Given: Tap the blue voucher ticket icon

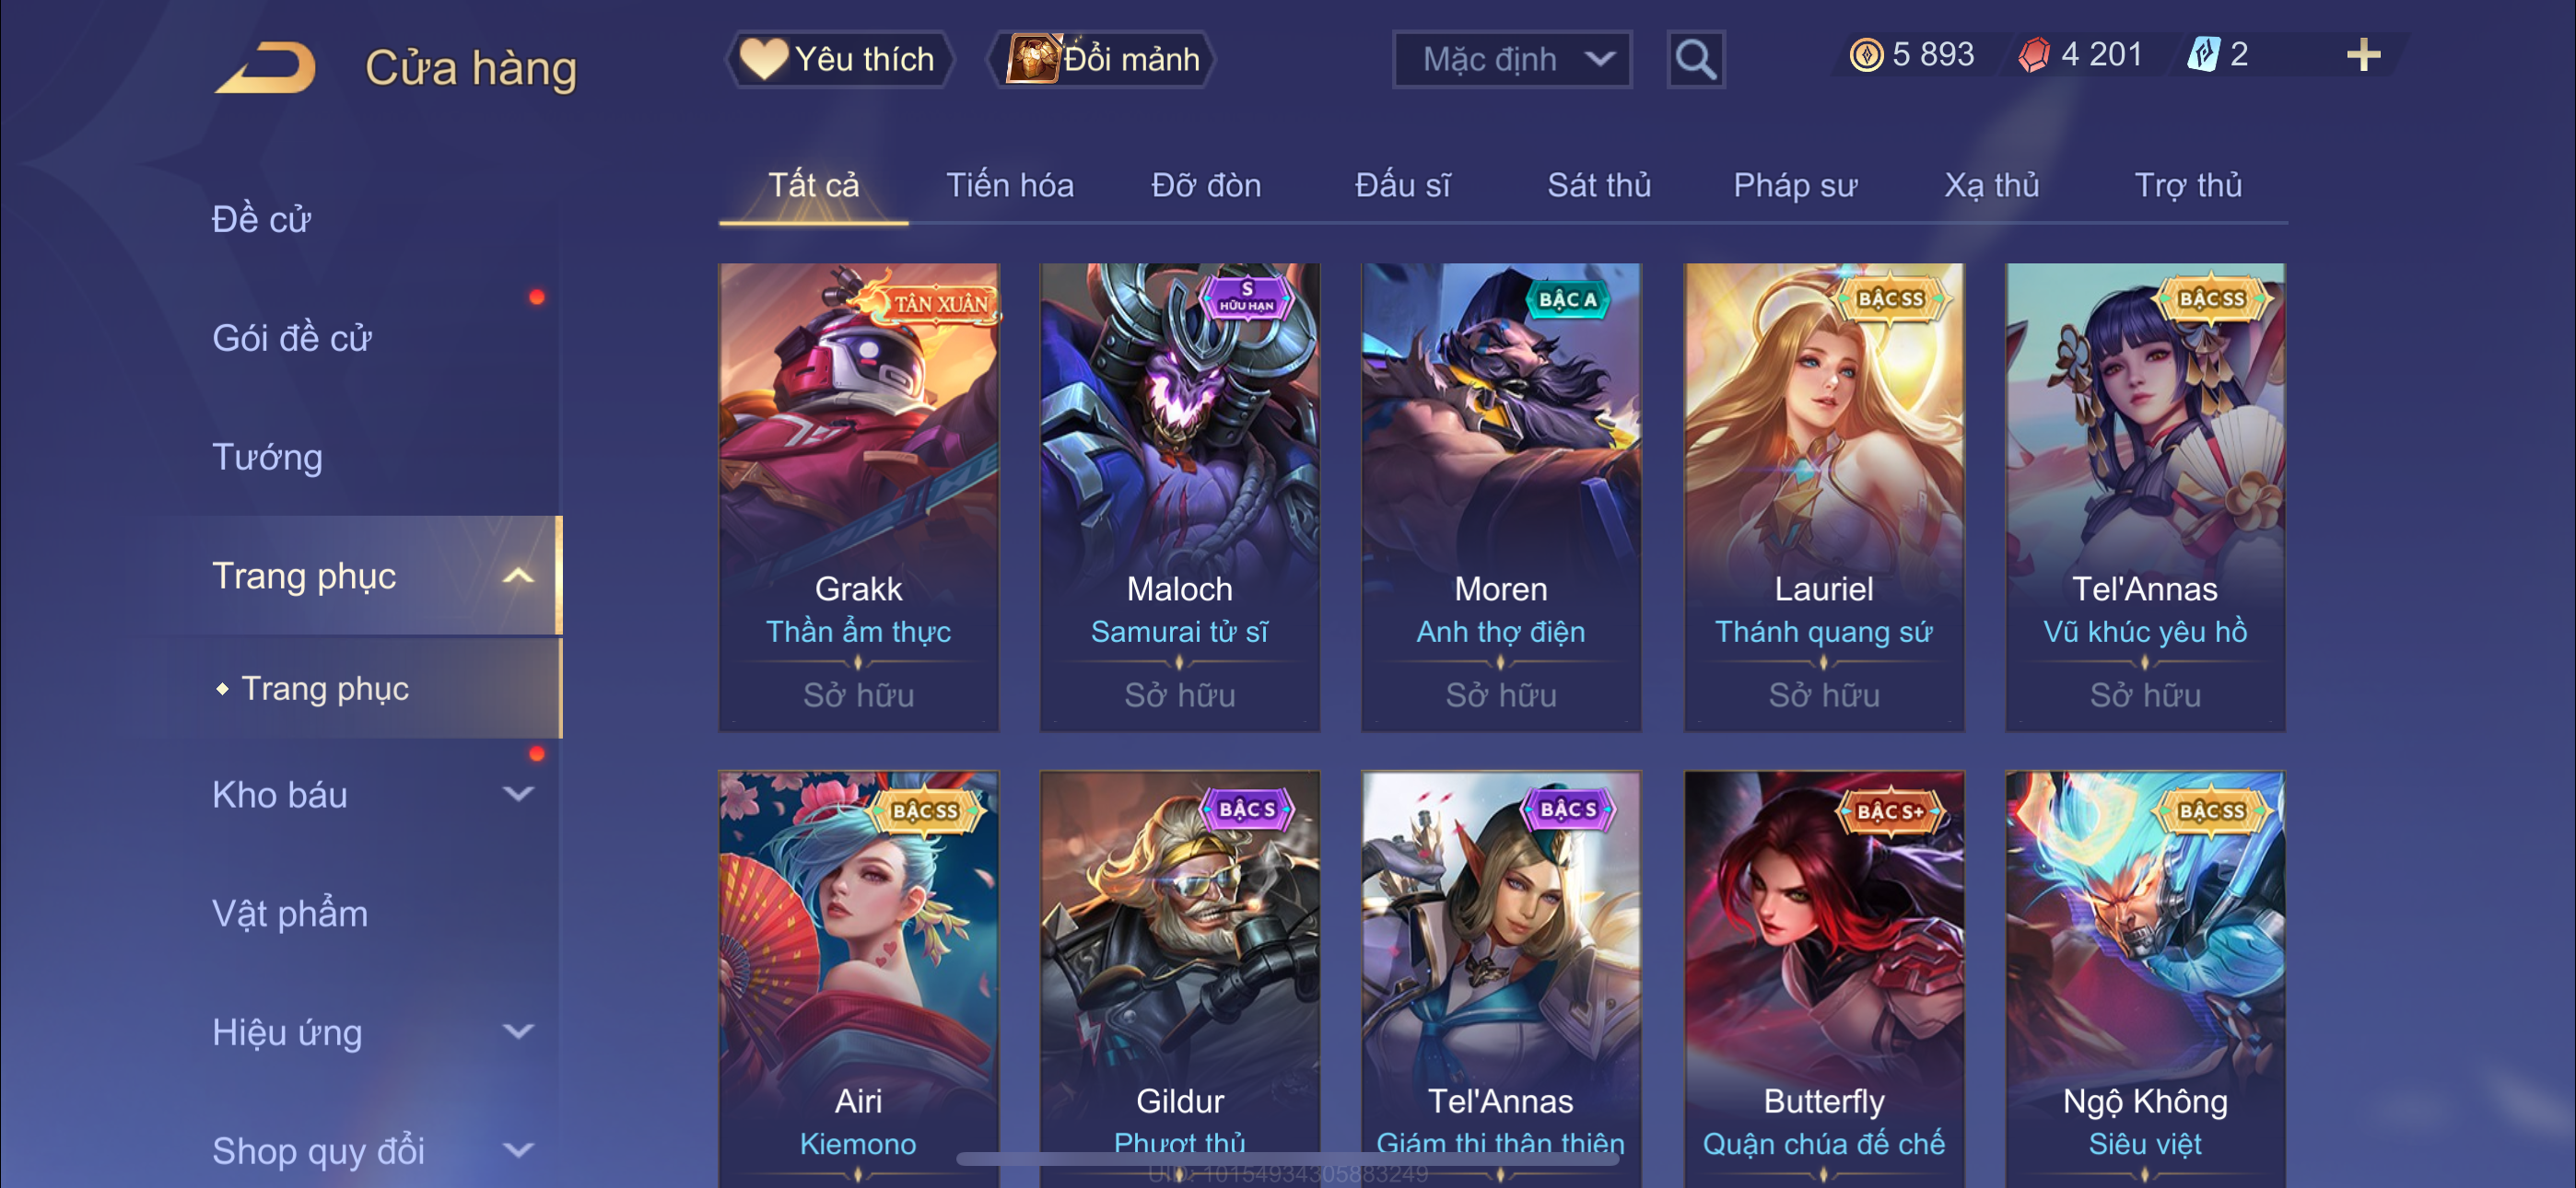Looking at the screenshot, I should [x=2203, y=55].
